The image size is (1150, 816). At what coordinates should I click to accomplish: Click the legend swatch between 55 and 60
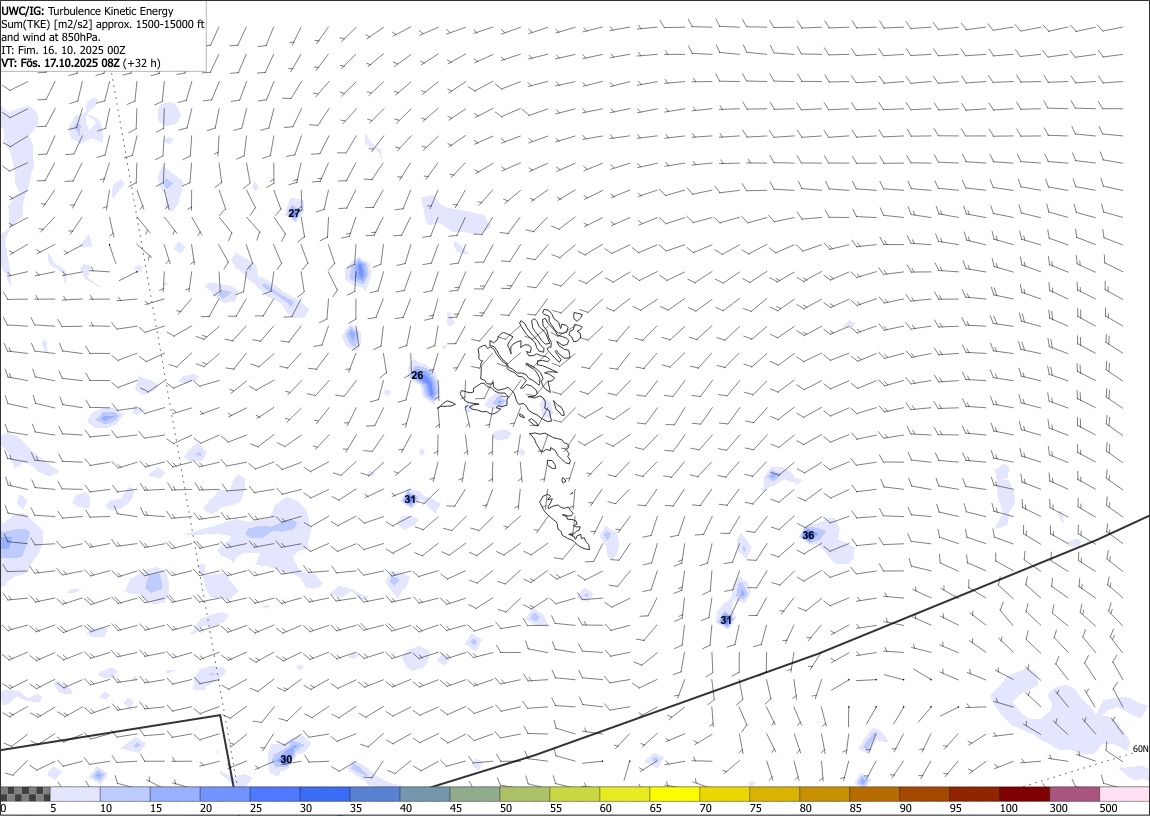pos(574,794)
